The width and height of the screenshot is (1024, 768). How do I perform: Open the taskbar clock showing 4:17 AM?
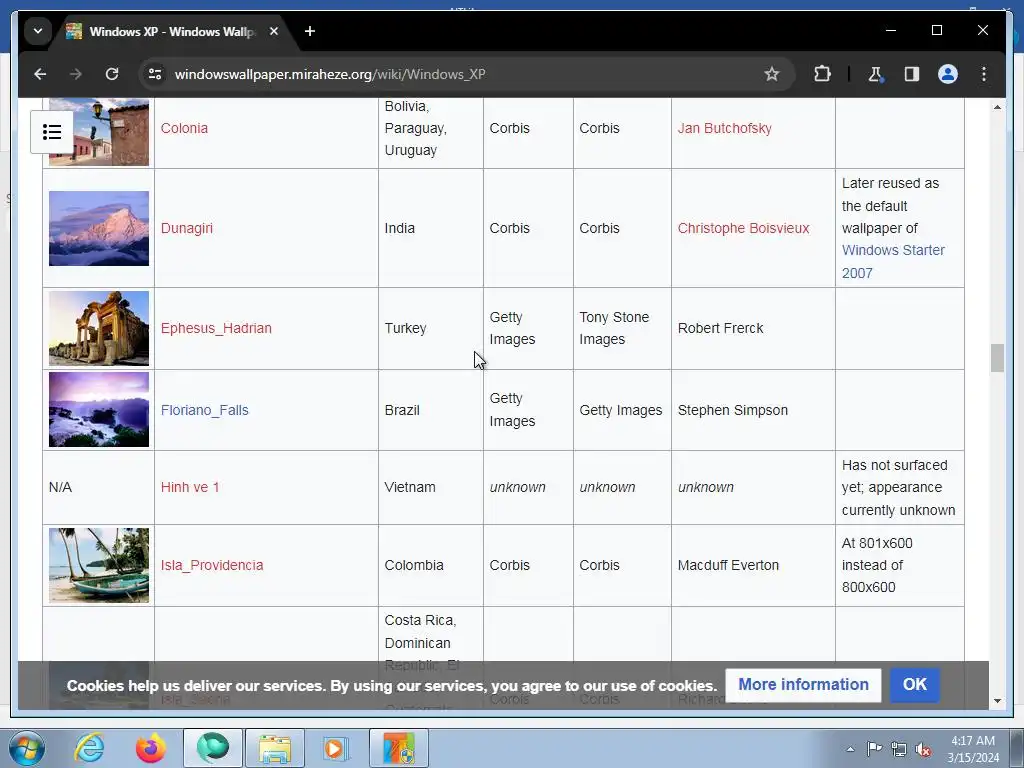(x=973, y=749)
